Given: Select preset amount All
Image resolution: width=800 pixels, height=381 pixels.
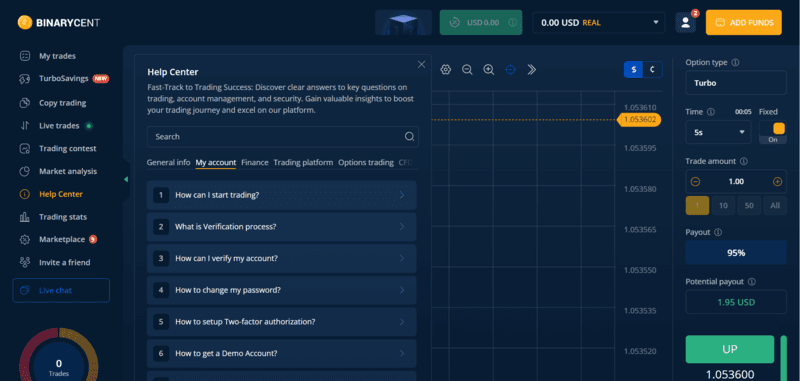Looking at the screenshot, I should (775, 206).
